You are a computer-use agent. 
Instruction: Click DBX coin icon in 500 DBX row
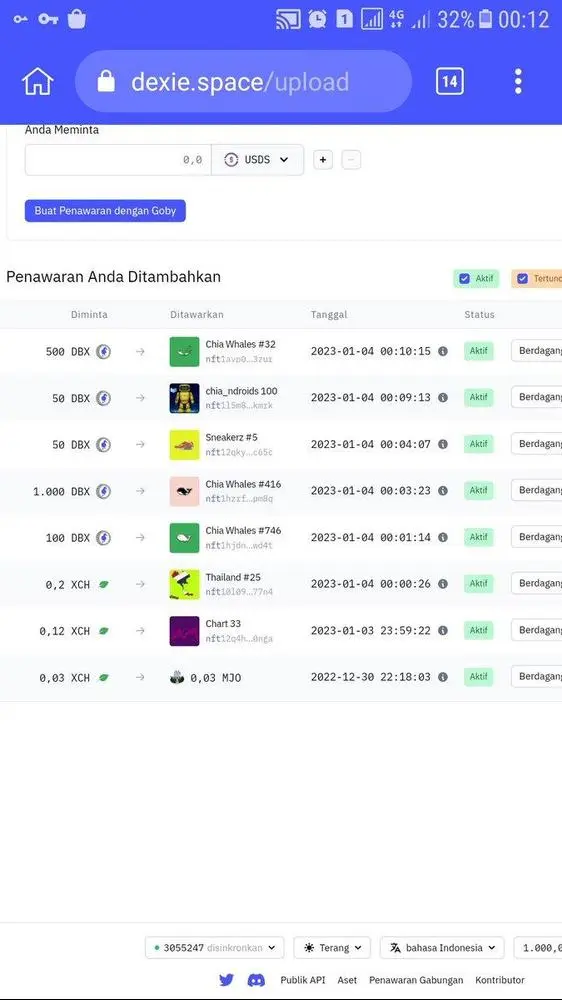pyautogui.click(x=103, y=351)
